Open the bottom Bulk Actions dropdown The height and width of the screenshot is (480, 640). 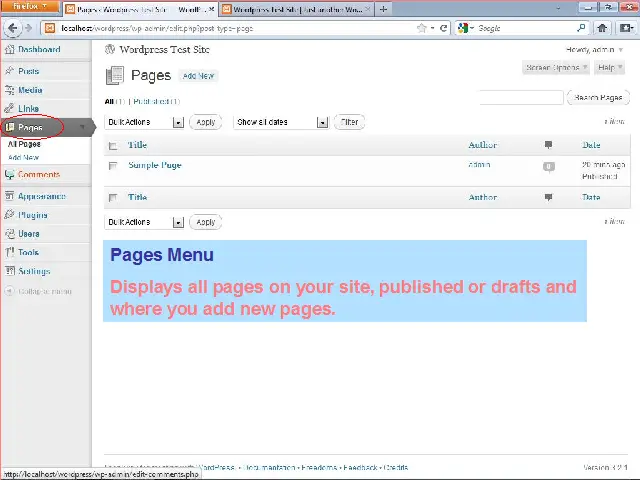tap(144, 222)
